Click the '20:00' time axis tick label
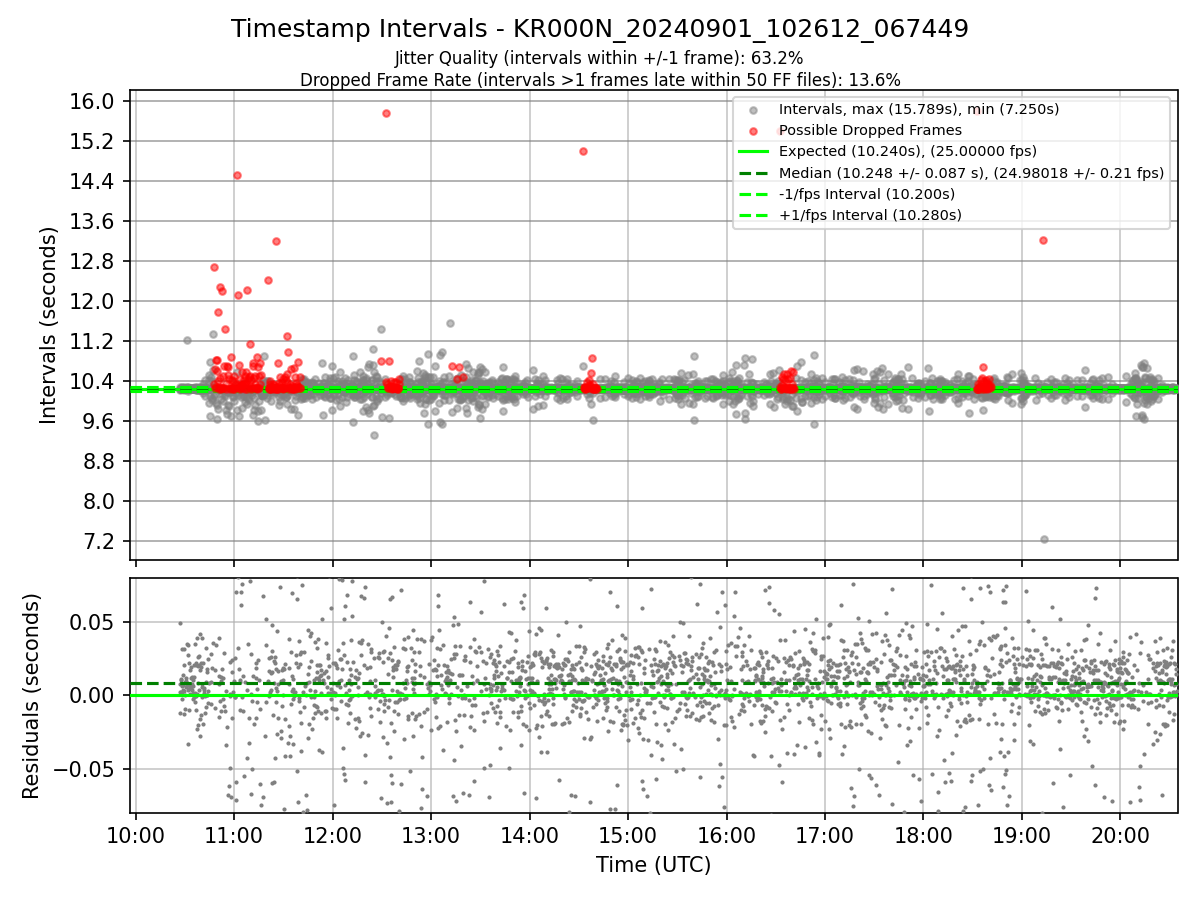1200x900 pixels. click(1120, 834)
